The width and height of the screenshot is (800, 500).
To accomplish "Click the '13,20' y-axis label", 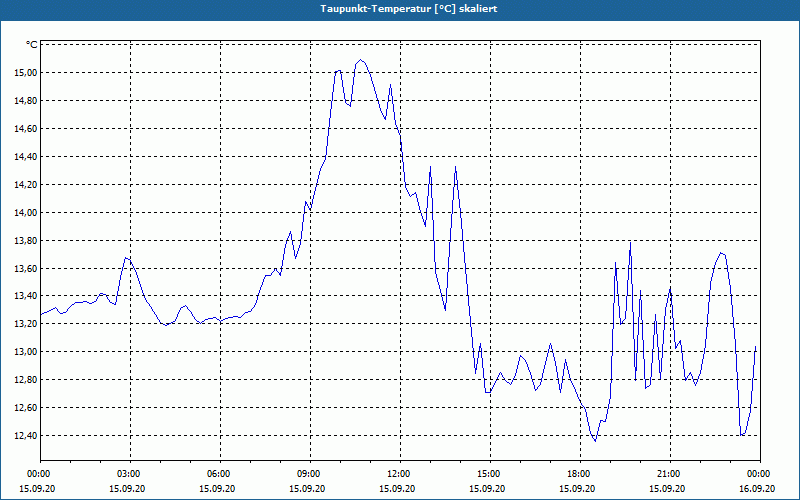I will tap(28, 323).
